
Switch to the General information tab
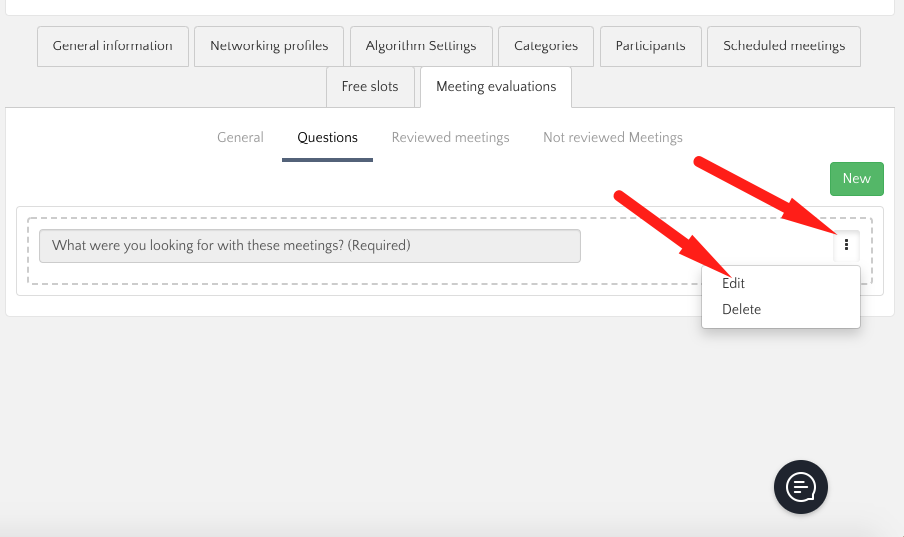[112, 46]
